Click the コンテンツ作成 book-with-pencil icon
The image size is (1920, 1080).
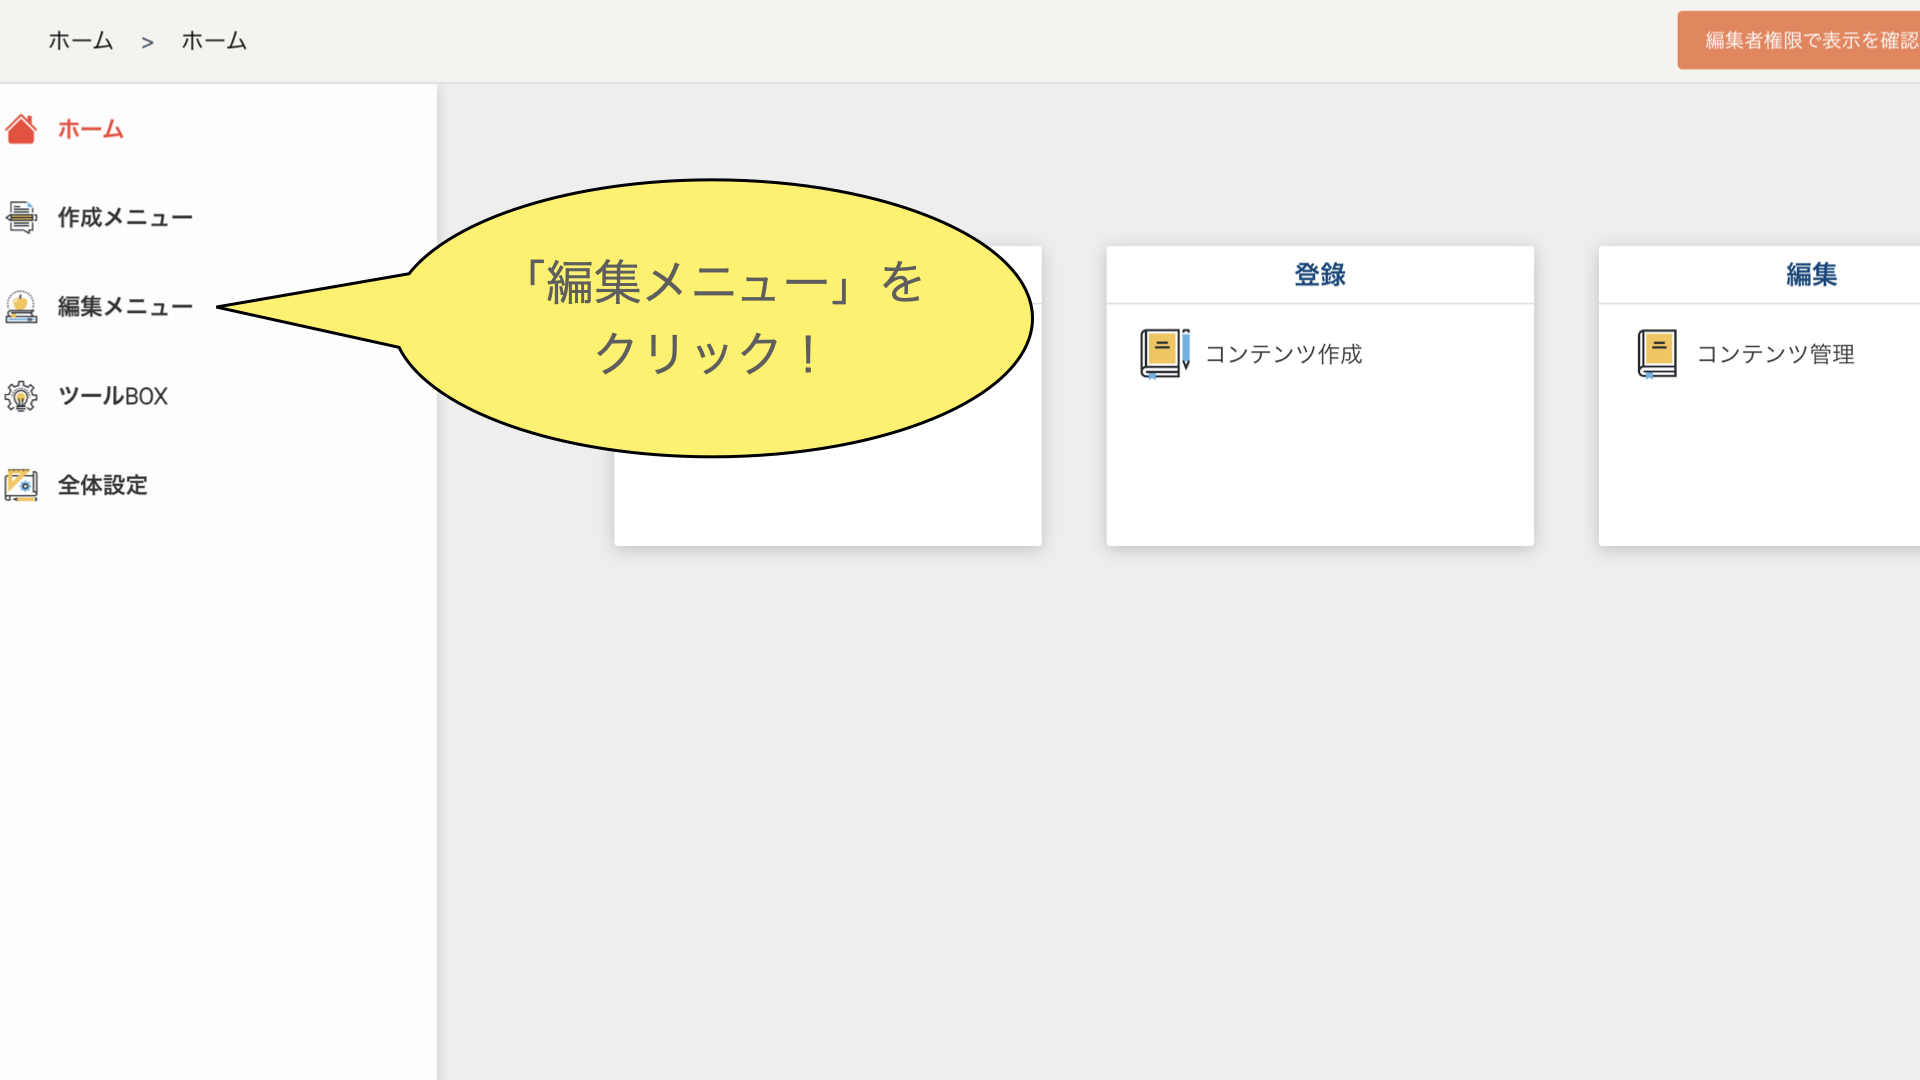pos(1164,354)
